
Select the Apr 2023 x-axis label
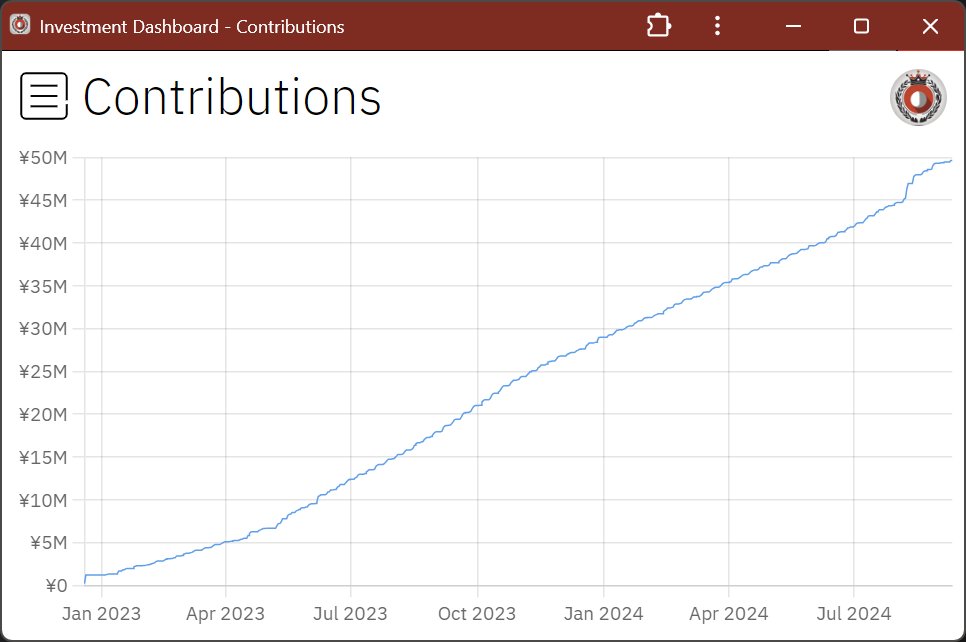pos(225,613)
